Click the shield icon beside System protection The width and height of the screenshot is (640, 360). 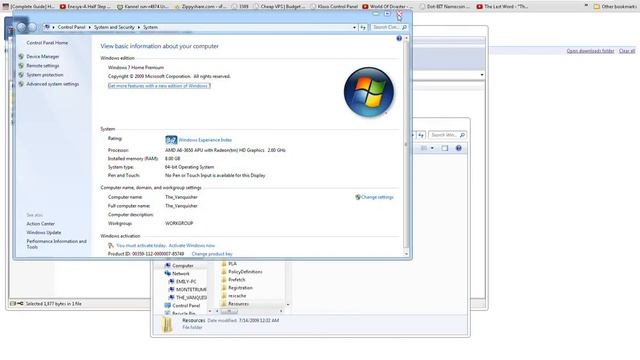tap(21, 75)
